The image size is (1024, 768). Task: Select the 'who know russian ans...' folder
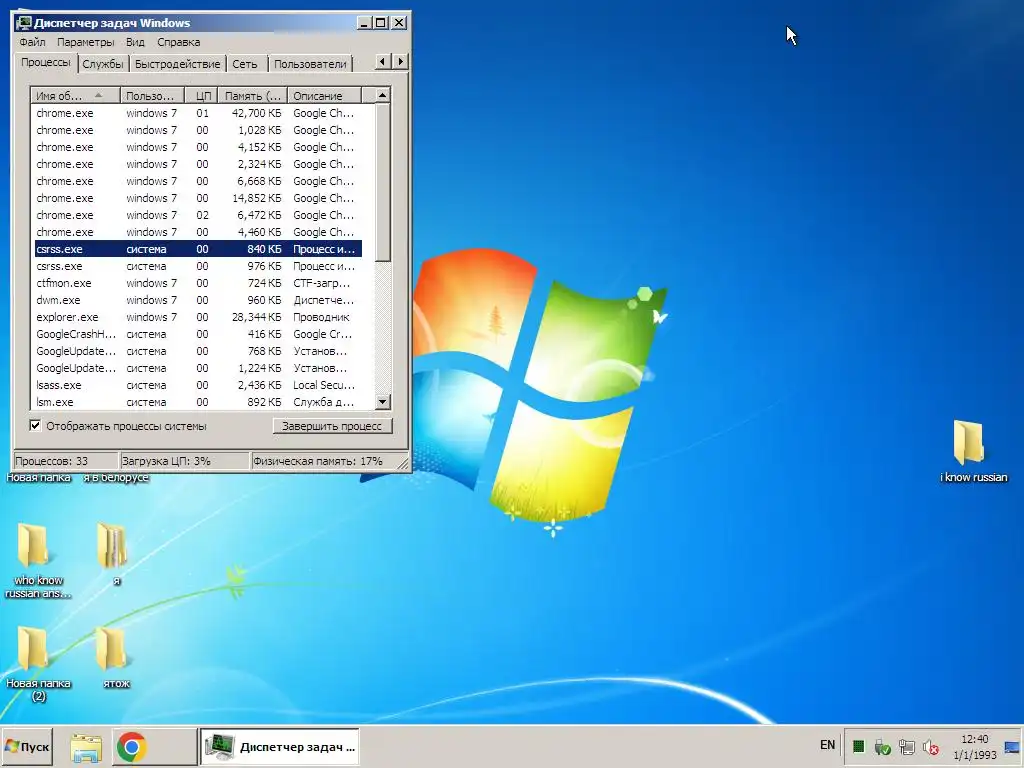(38, 560)
